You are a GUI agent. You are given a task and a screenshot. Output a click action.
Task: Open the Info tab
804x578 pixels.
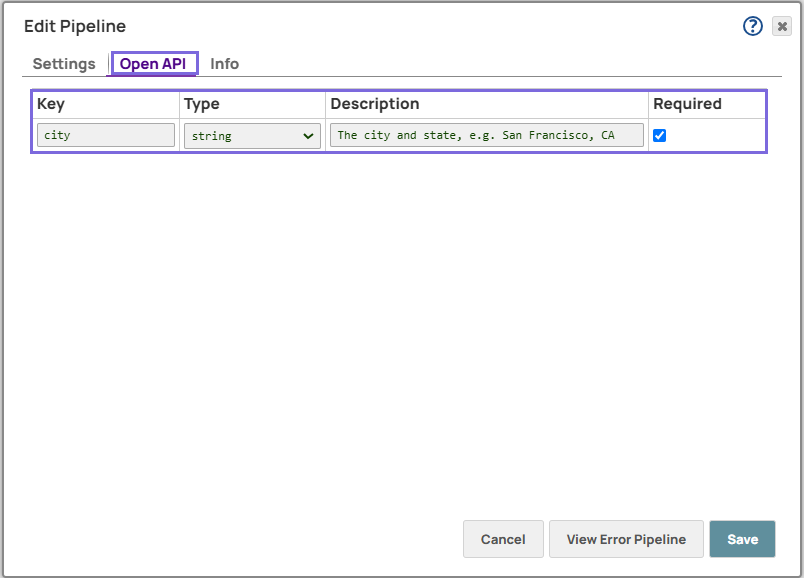click(x=224, y=64)
